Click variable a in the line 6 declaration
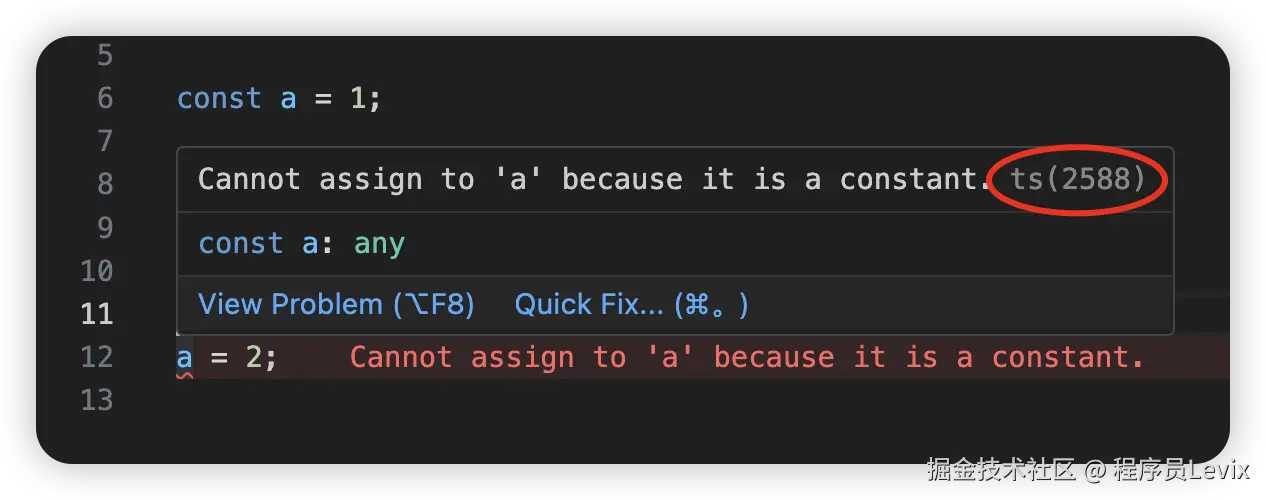1266x500 pixels. tap(288, 99)
